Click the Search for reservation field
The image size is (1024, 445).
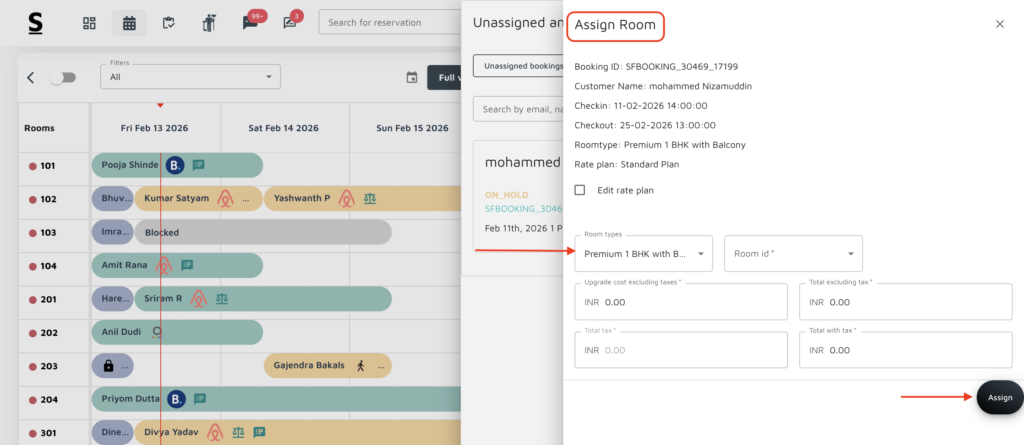[x=390, y=23]
